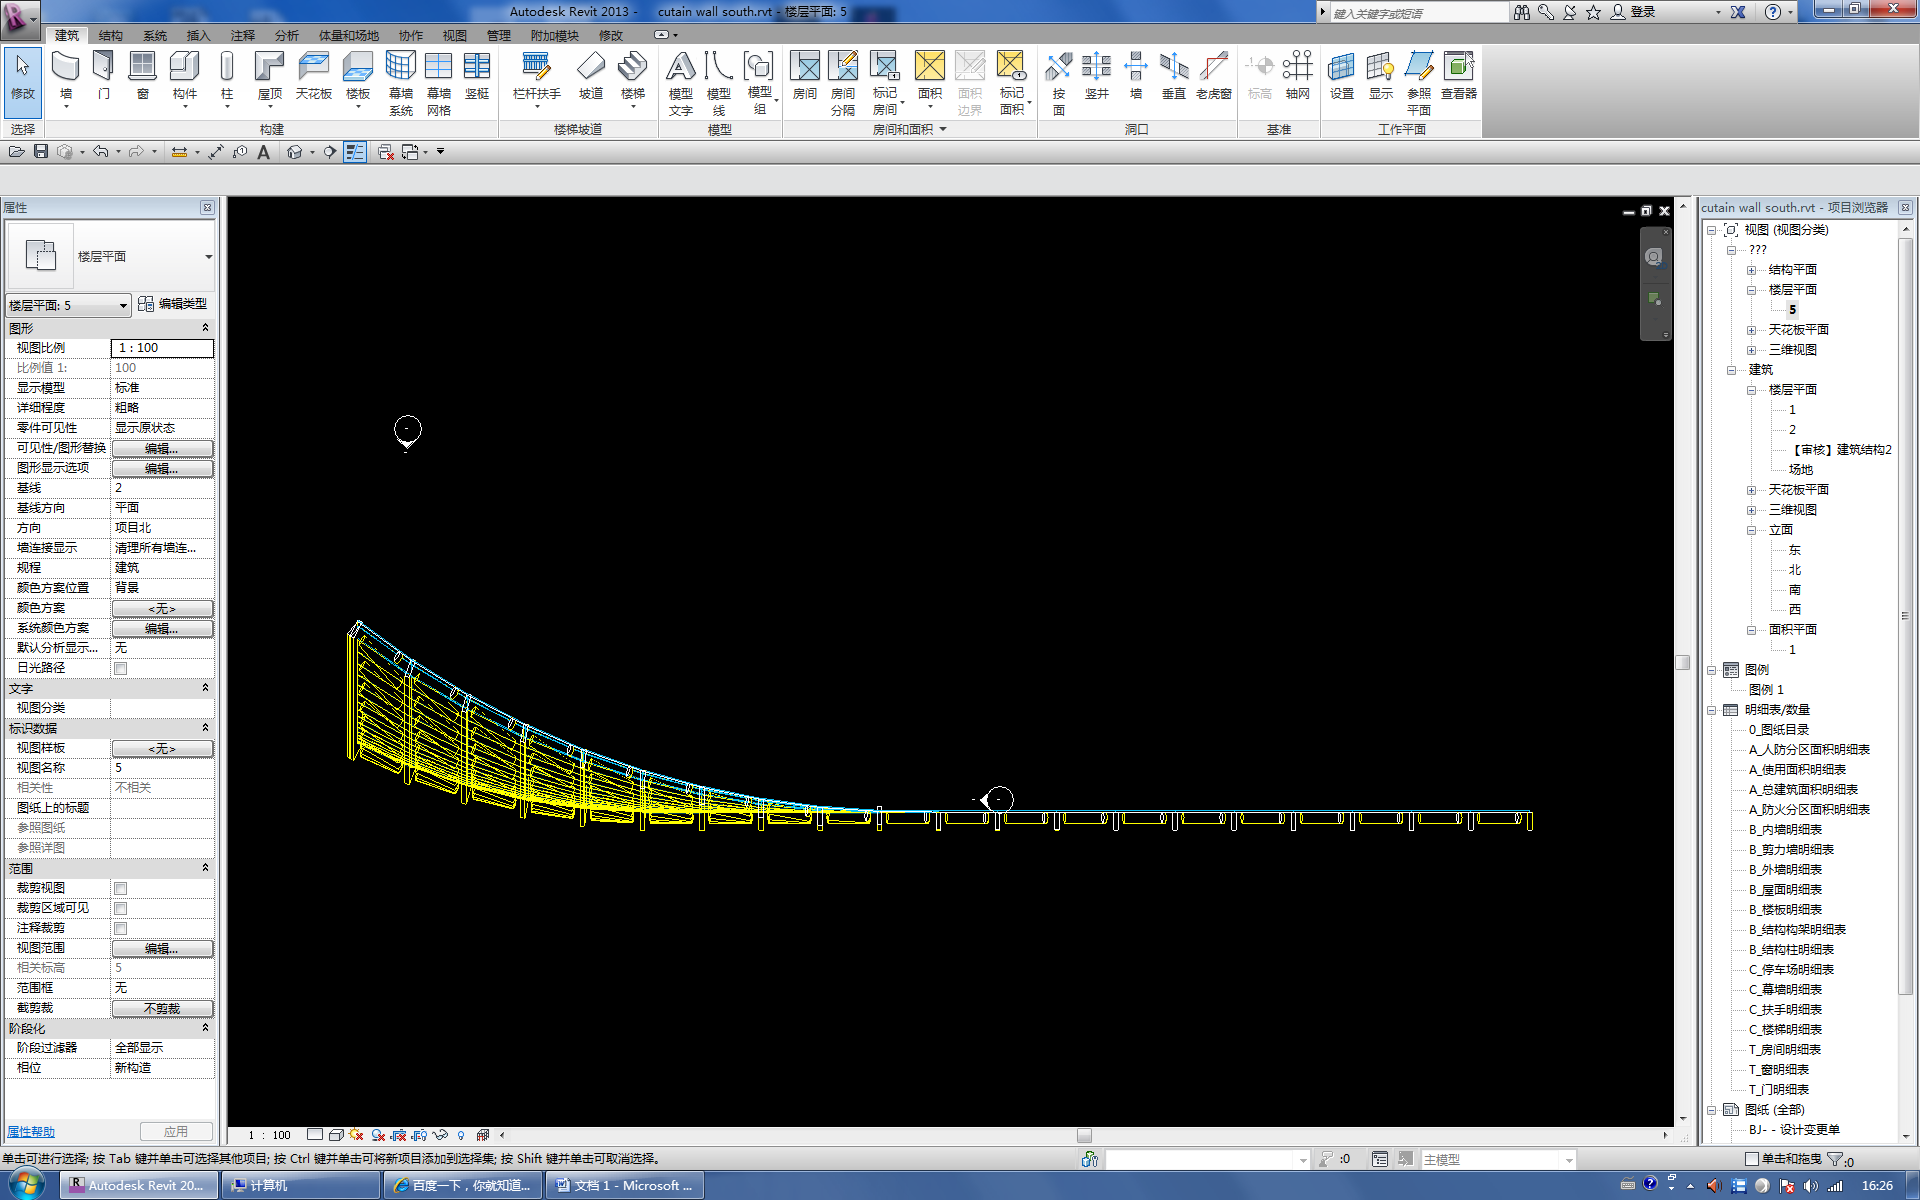Select the Grid (轴网) tool

(x=1298, y=76)
